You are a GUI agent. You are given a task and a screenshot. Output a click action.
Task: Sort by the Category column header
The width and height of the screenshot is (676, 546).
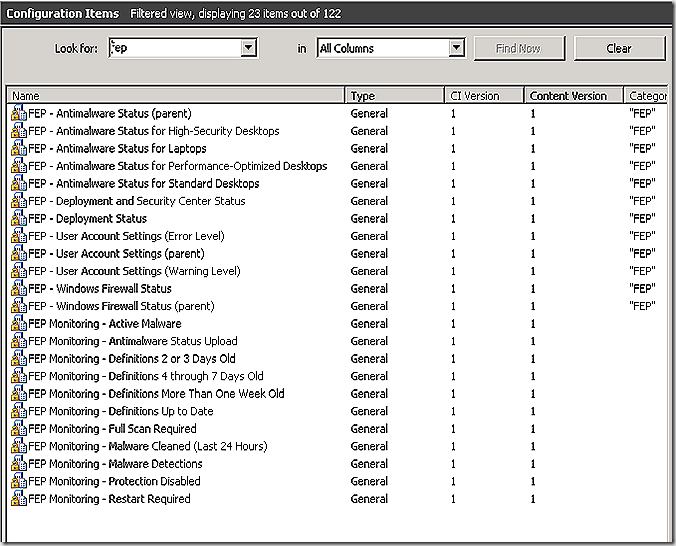click(x=646, y=95)
